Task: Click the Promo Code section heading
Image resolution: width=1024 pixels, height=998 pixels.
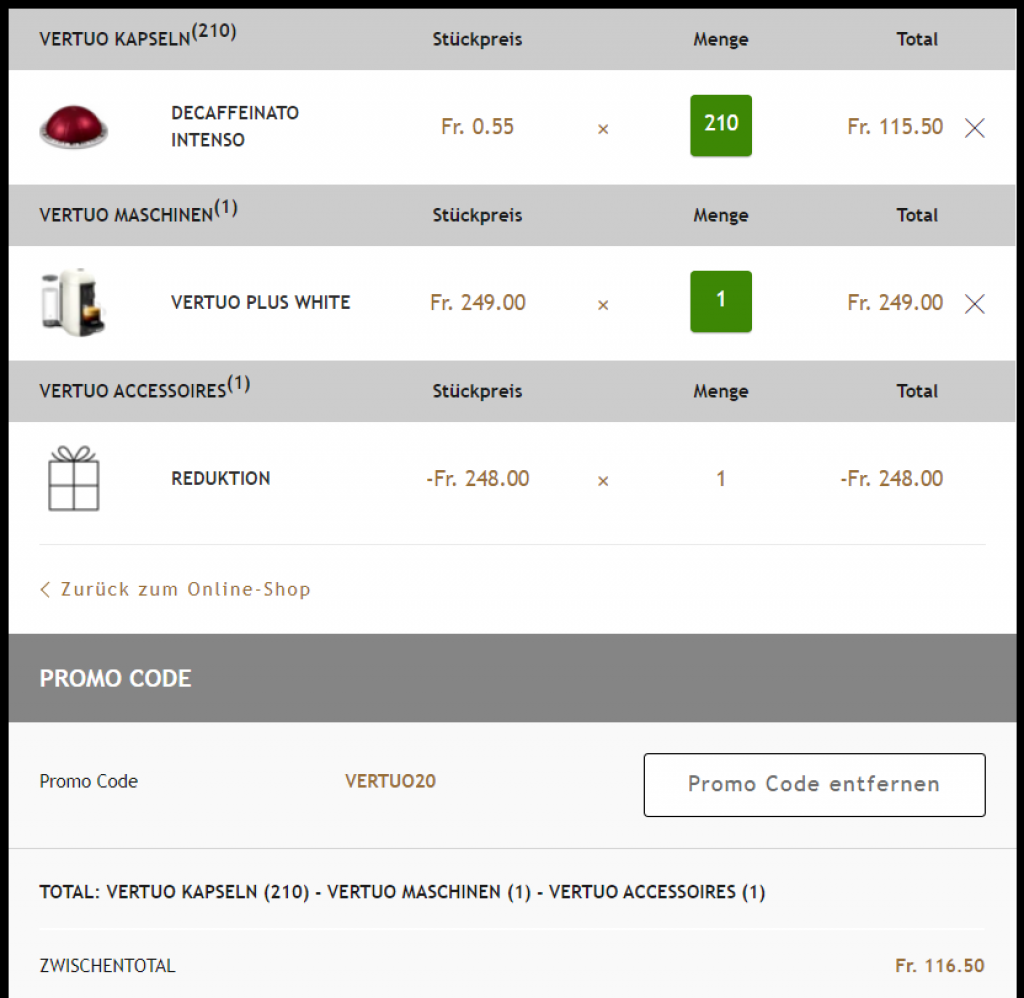Action: tap(115, 678)
